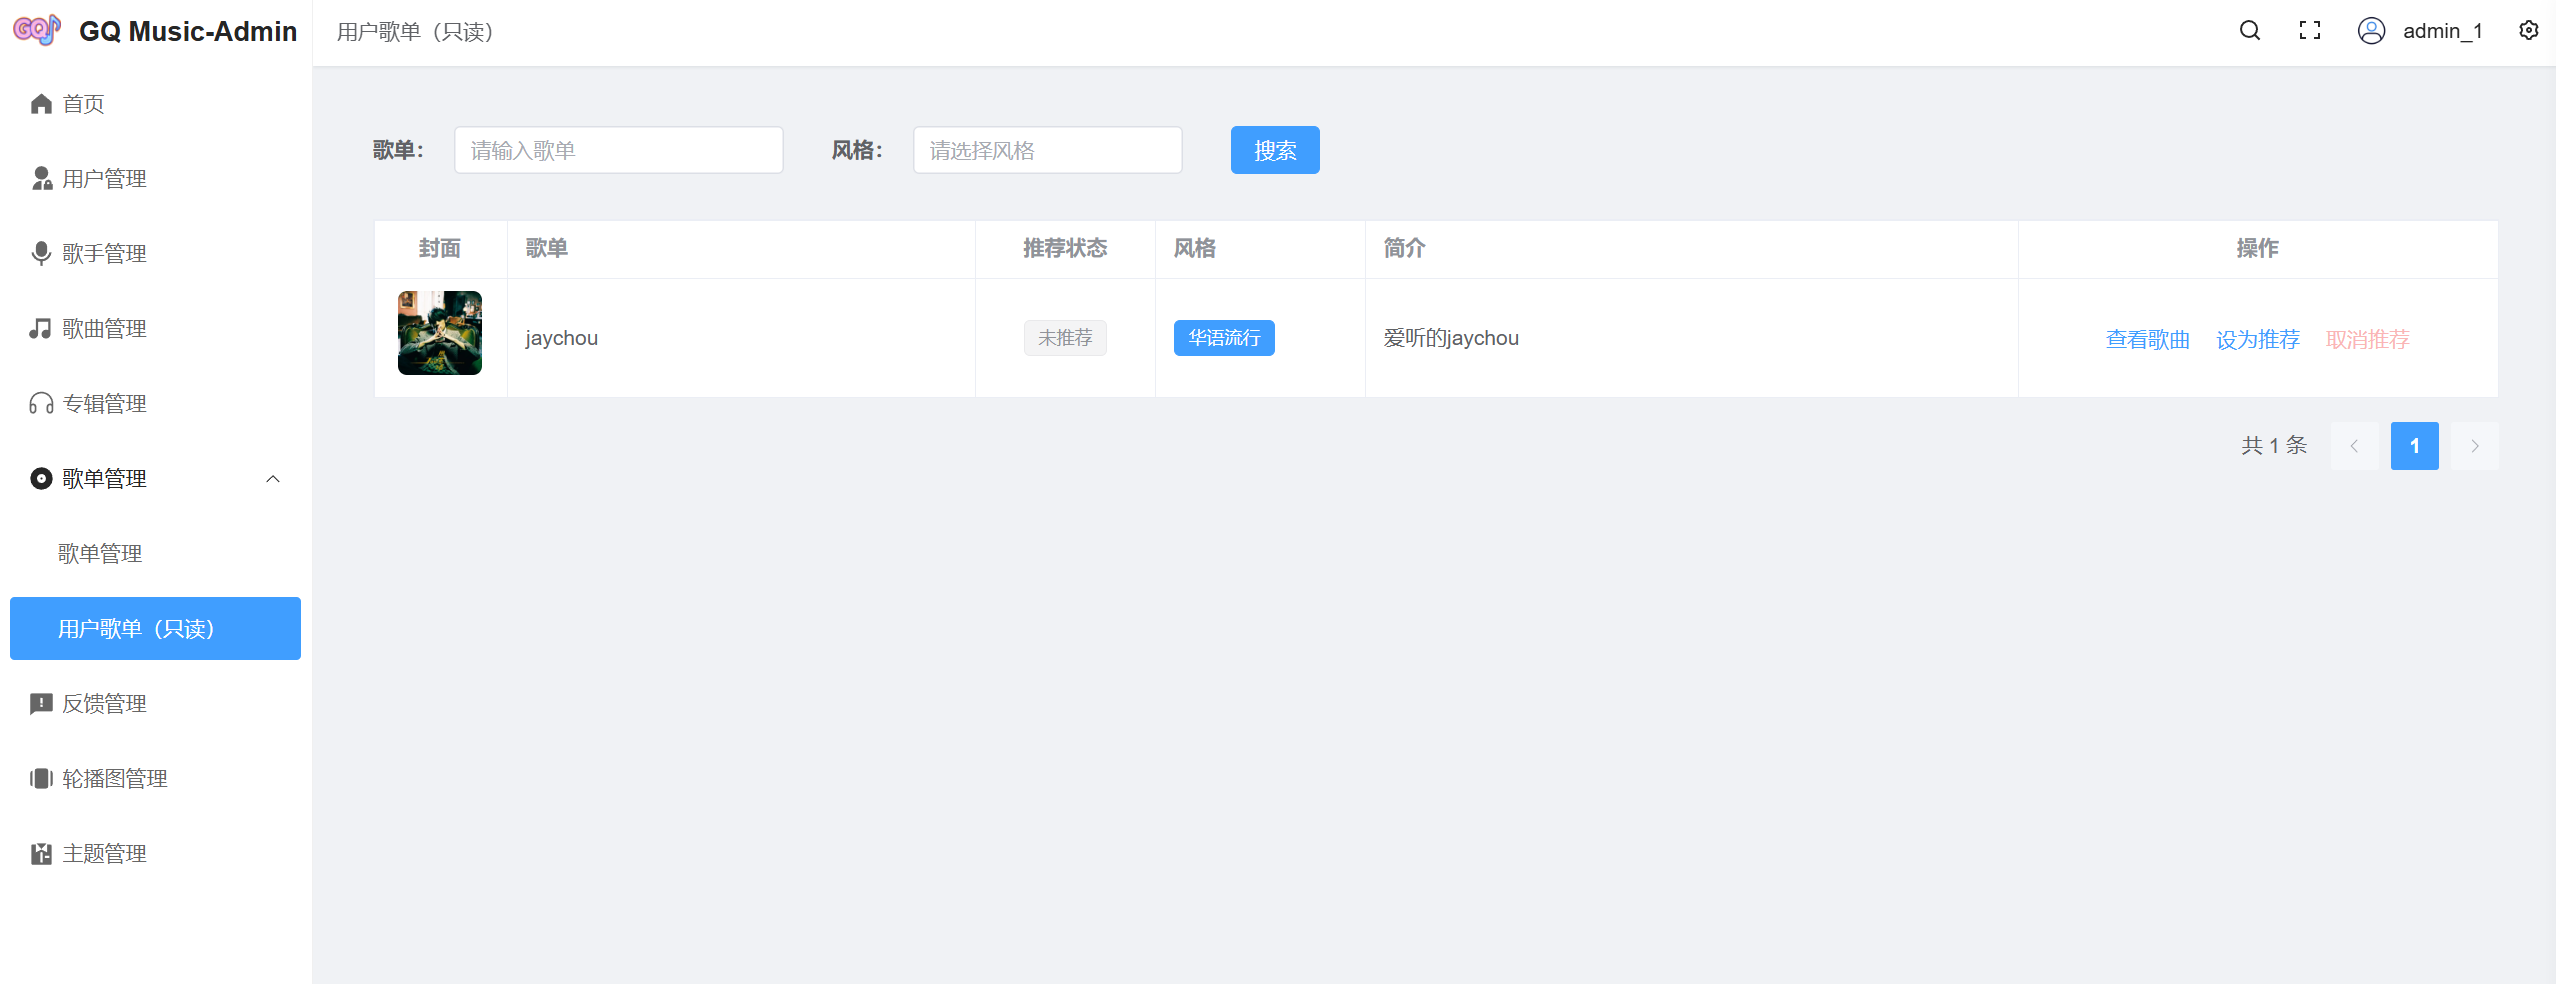2556x984 pixels.
Task: Click the admin_1 user avatar icon
Action: (2371, 31)
